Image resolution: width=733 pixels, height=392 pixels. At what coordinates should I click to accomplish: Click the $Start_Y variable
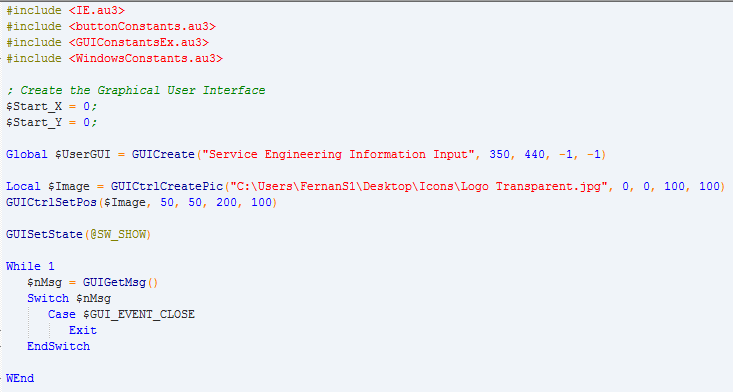pyautogui.click(x=34, y=122)
